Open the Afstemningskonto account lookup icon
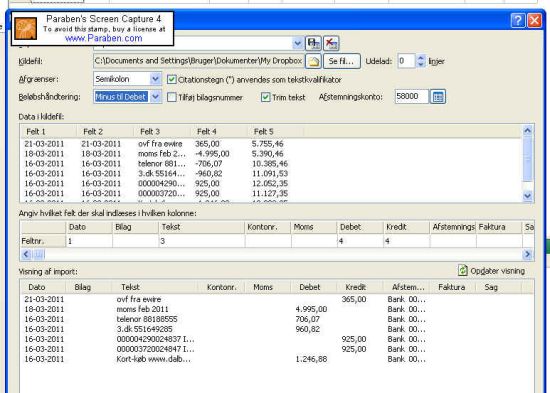This screenshot has height=393, width=550. pyautogui.click(x=438, y=97)
